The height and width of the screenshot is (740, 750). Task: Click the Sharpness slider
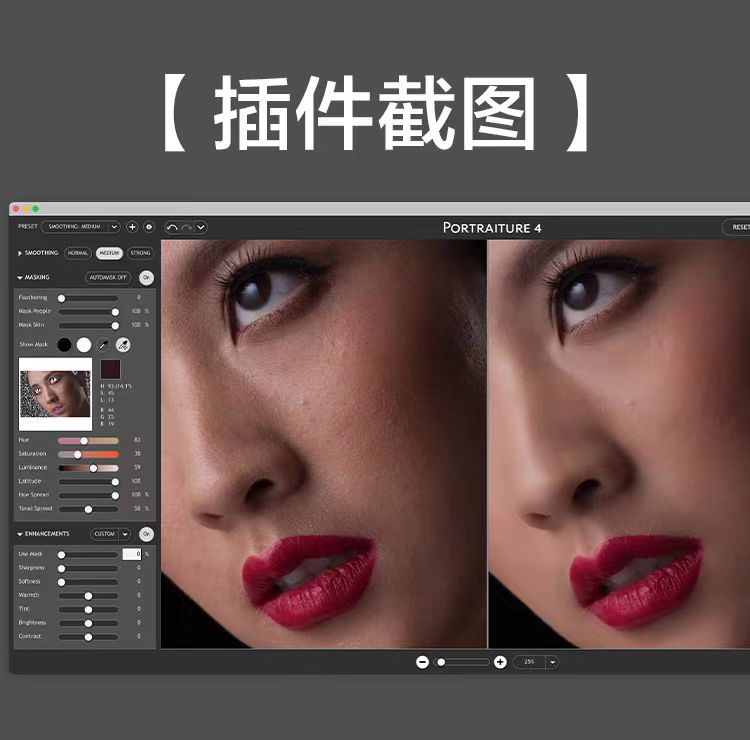(88, 569)
